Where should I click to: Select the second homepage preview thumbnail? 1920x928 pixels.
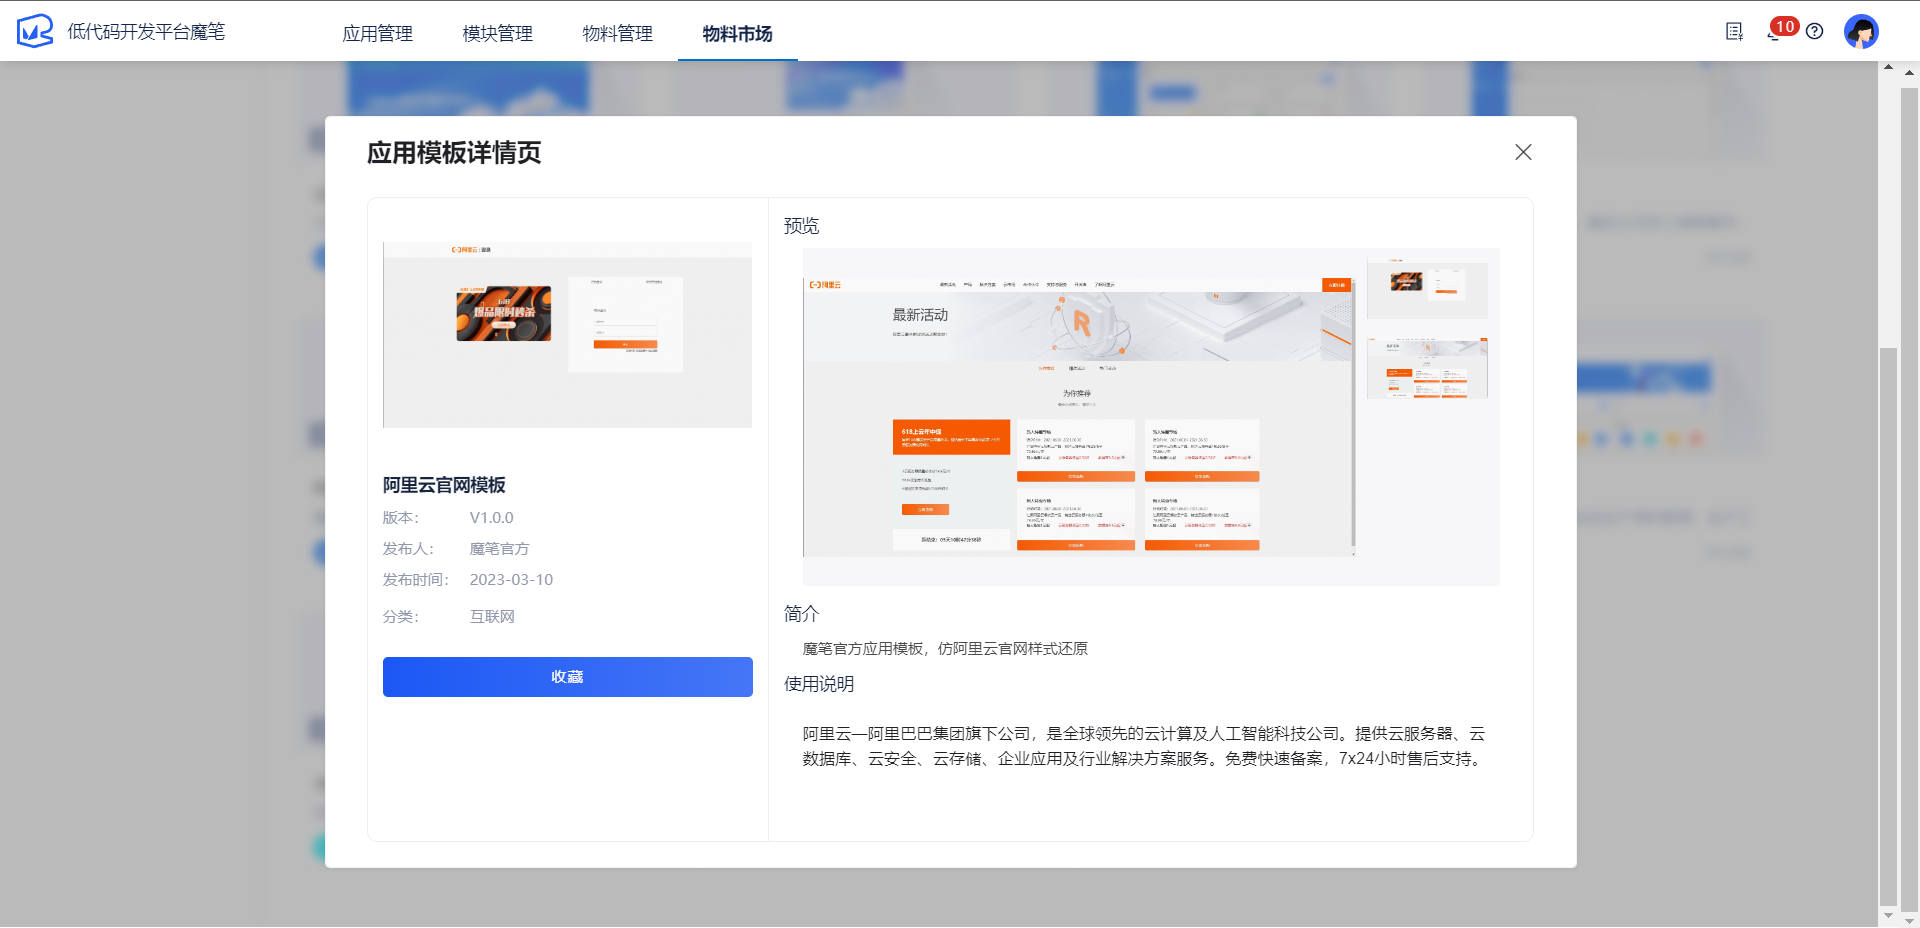(1427, 368)
